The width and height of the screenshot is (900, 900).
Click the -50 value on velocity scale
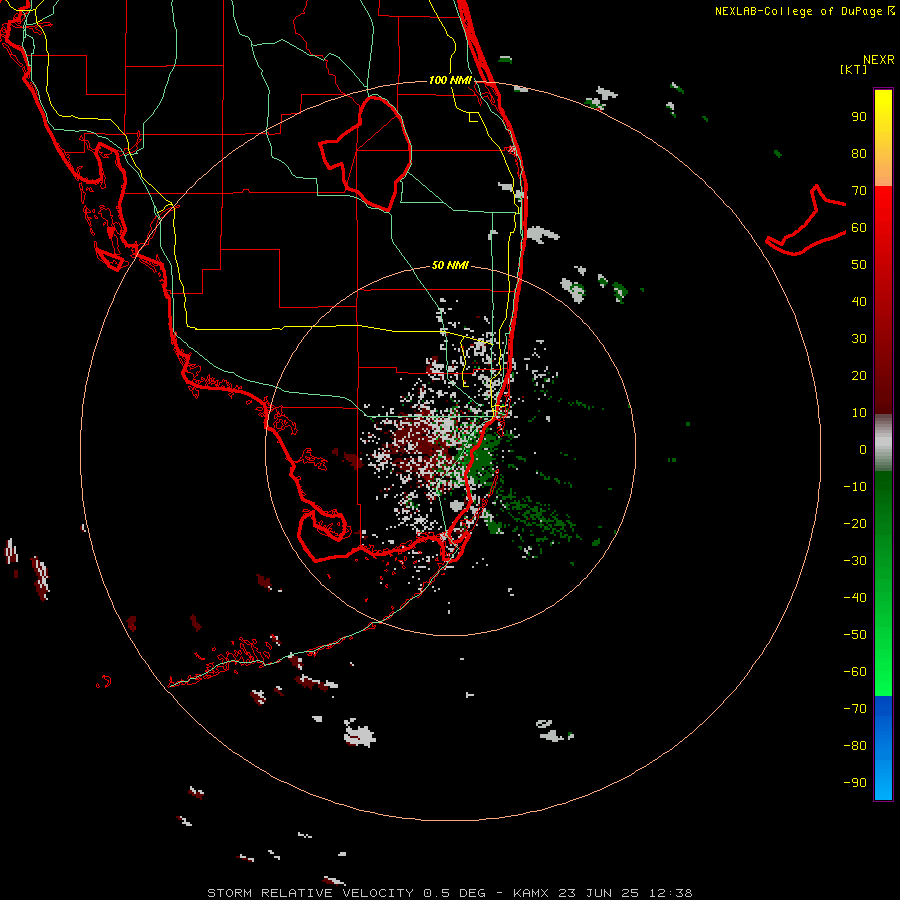pos(855,635)
